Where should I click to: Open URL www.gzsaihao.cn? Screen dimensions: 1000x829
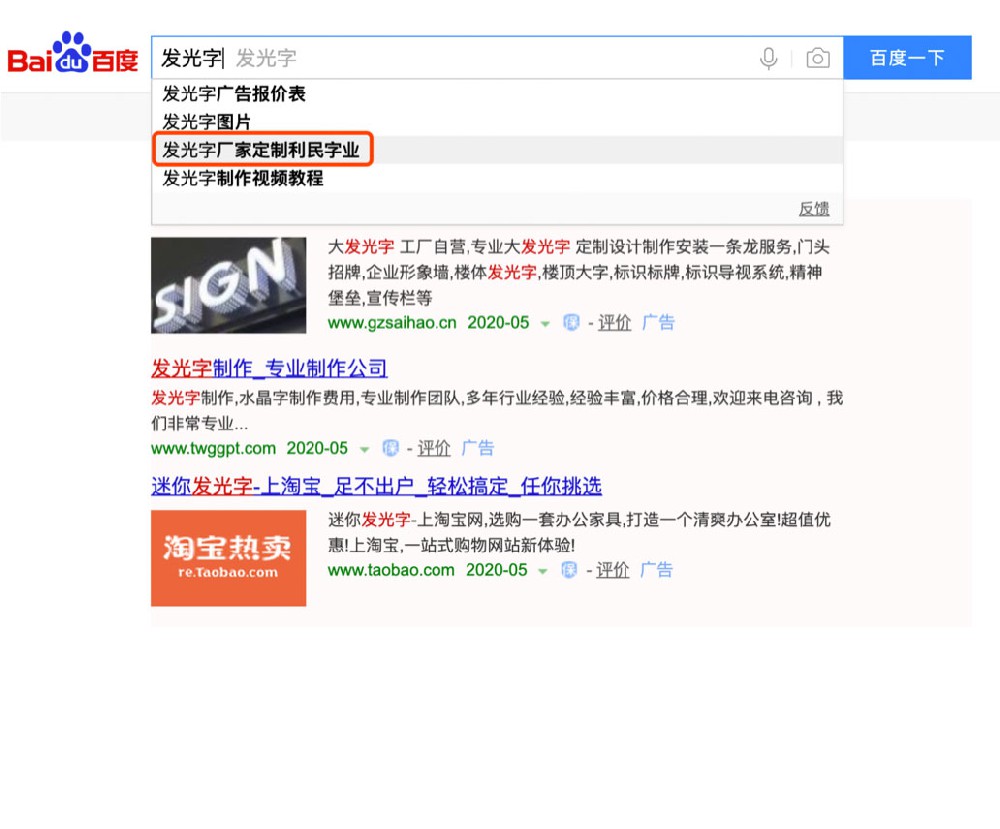pyautogui.click(x=392, y=323)
